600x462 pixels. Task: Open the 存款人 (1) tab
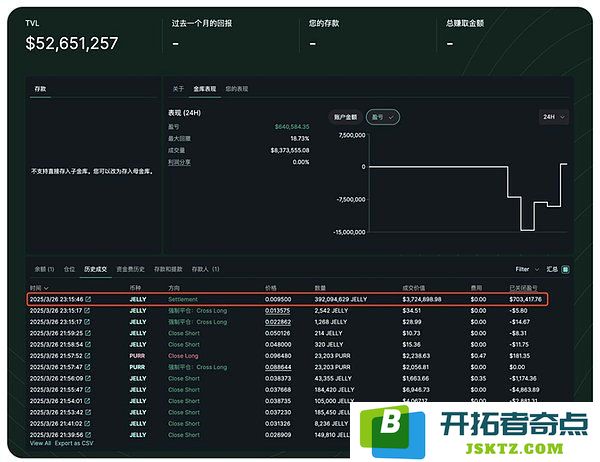pyautogui.click(x=205, y=269)
